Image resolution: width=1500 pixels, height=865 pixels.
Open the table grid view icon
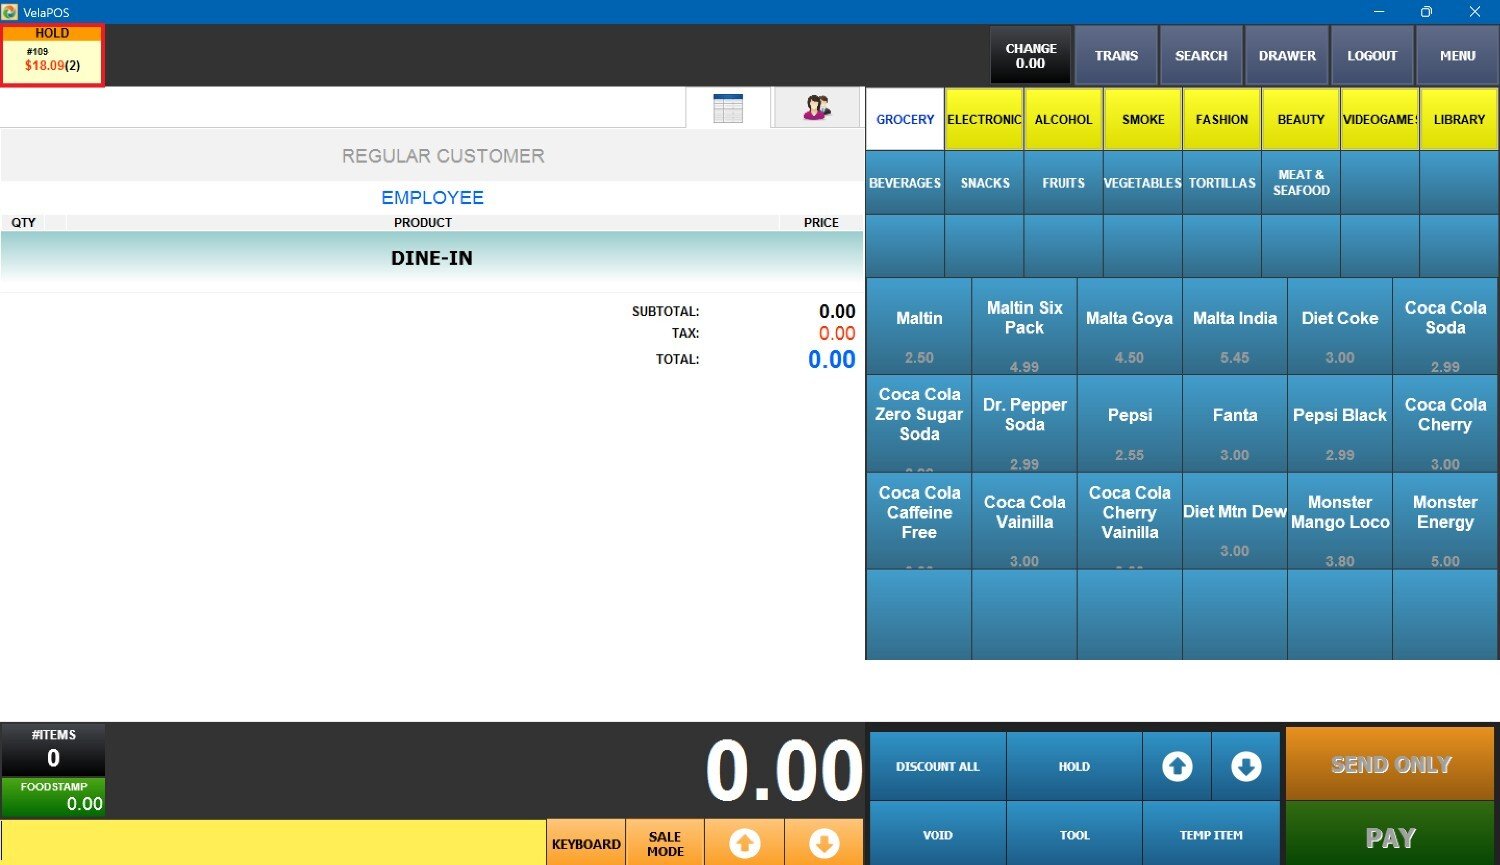pos(728,108)
